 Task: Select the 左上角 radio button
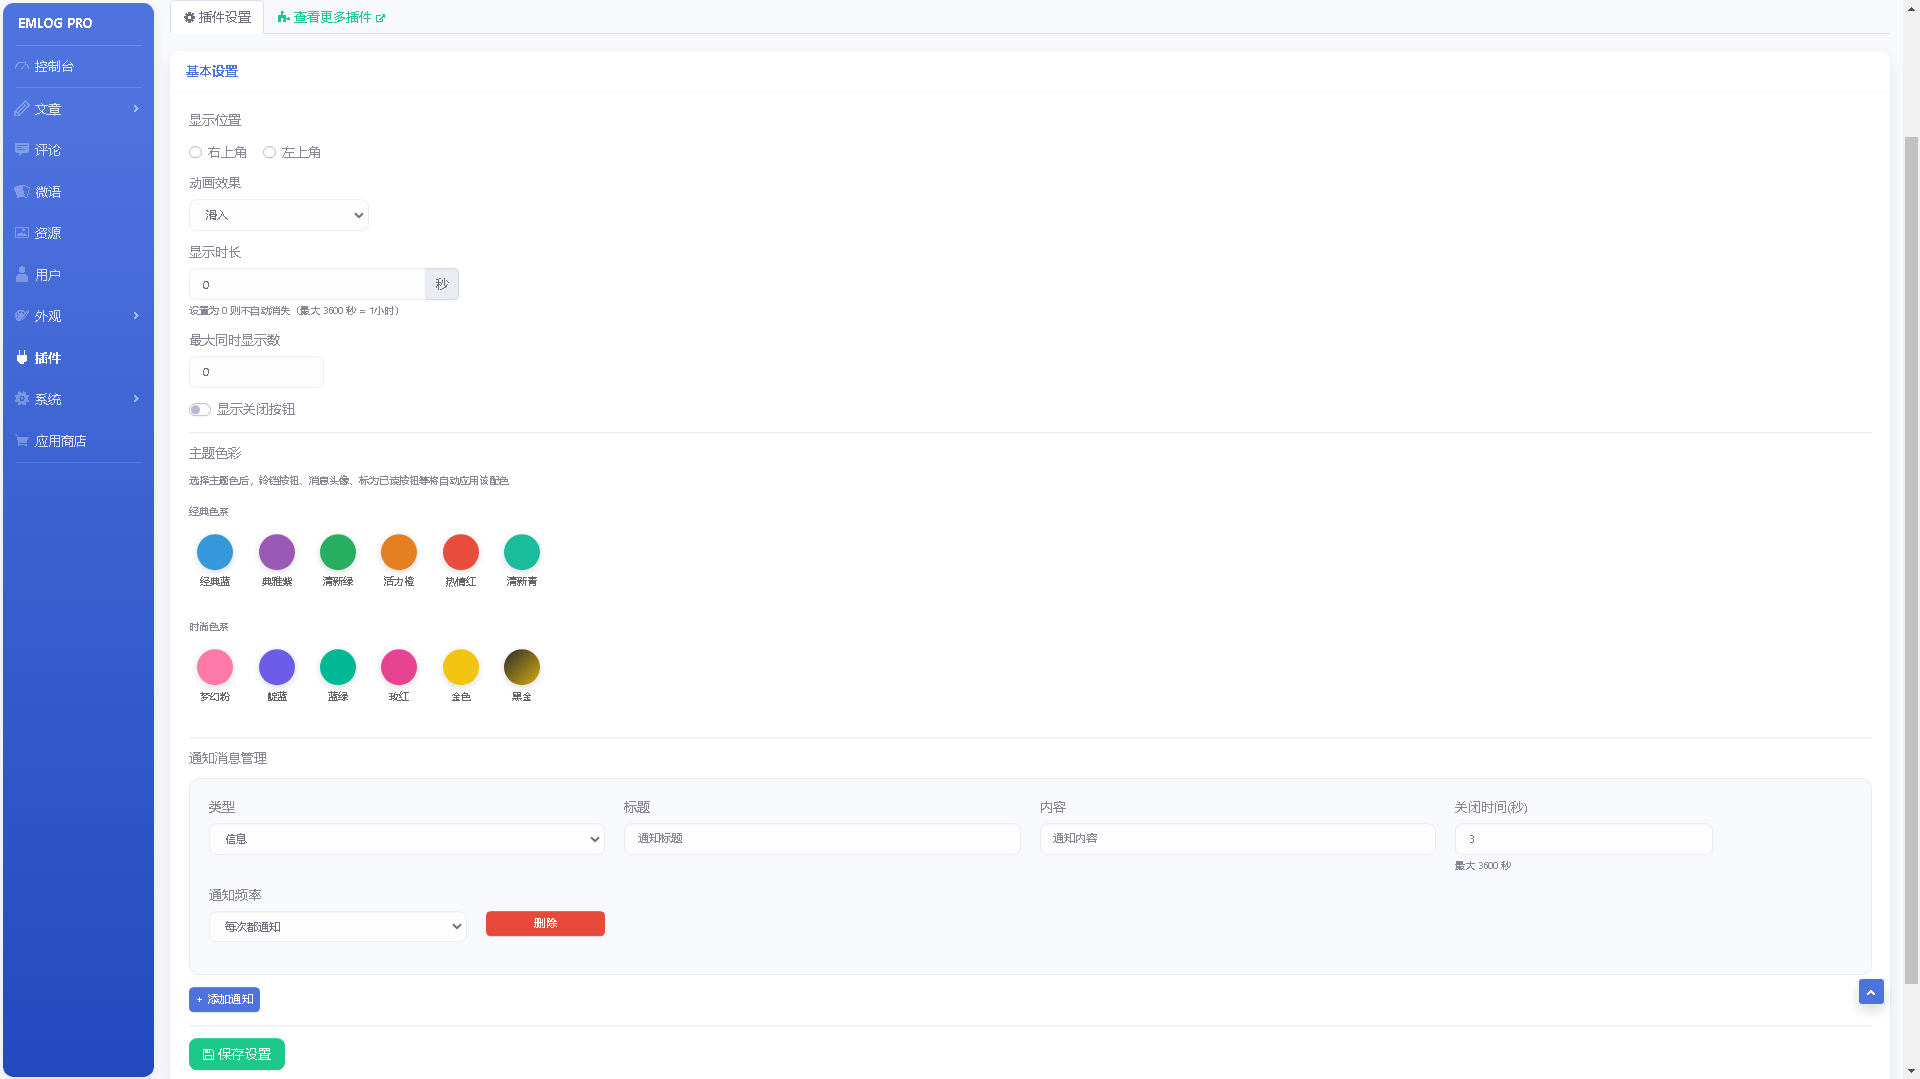269,152
